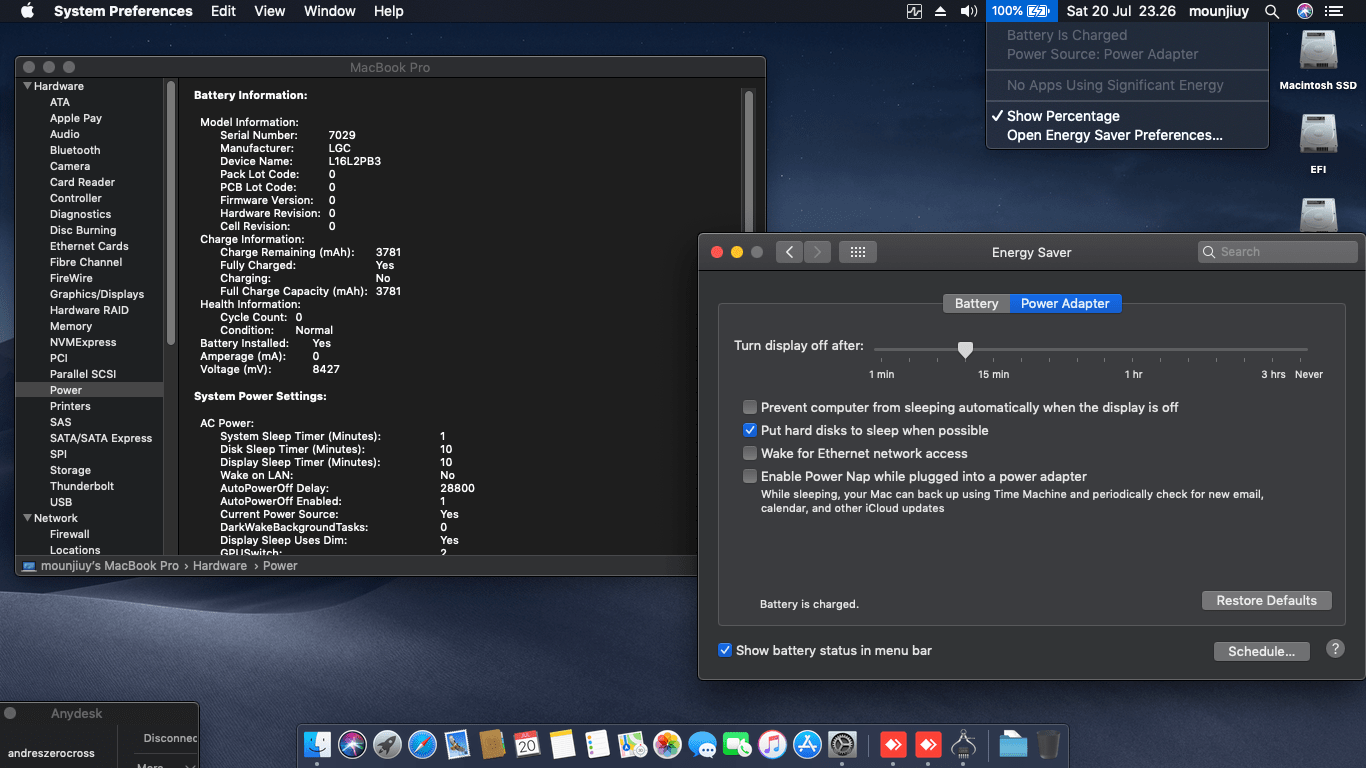Open Spotlight search magnifier in menu bar
The height and width of the screenshot is (768, 1366).
click(x=1272, y=11)
